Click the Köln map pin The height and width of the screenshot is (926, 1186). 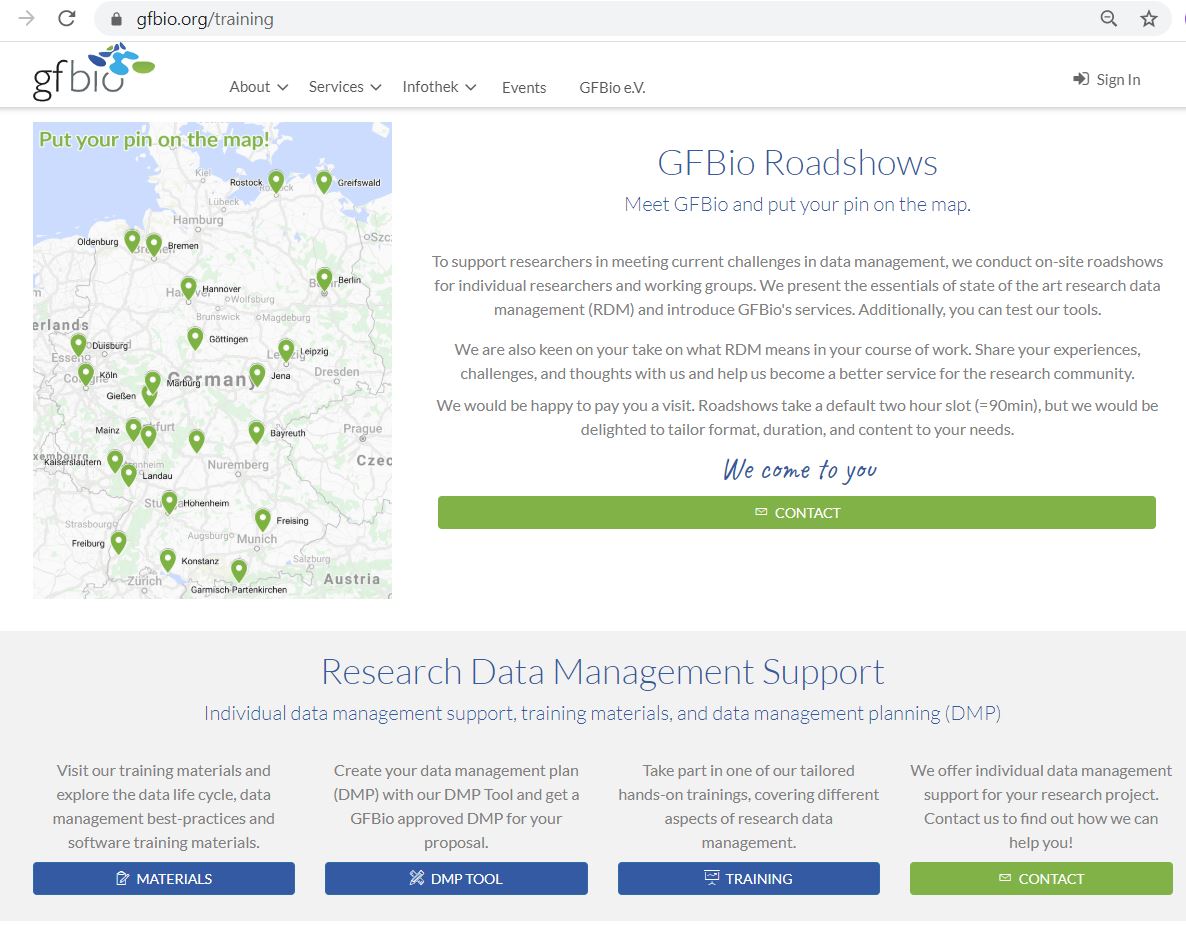click(86, 374)
